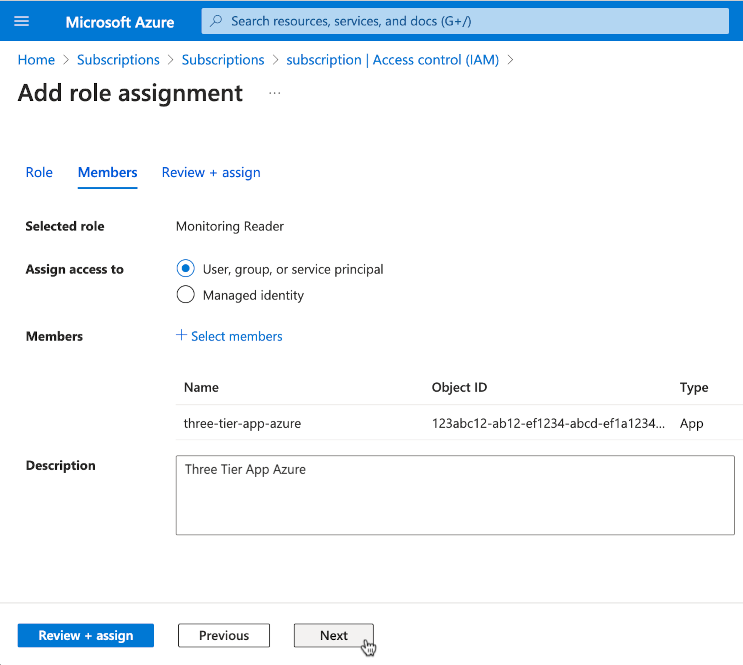Click the Select members link
Image resolution: width=743 pixels, height=665 pixels.
click(236, 336)
